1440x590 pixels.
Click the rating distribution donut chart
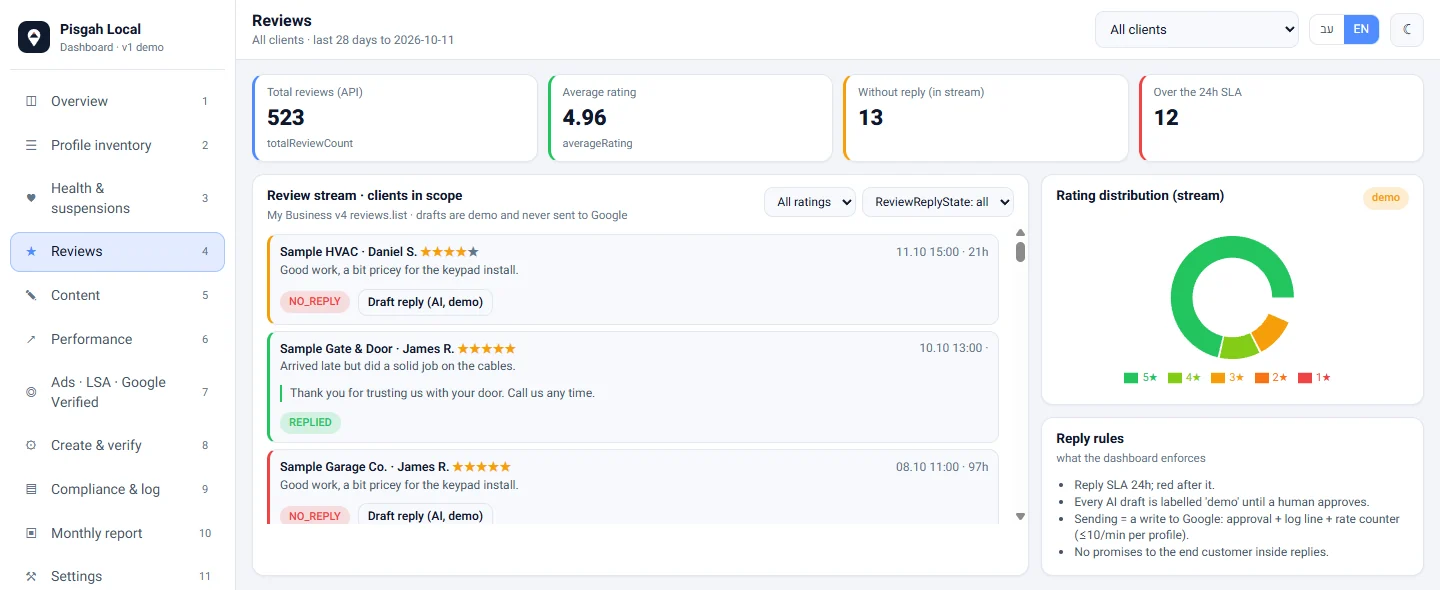tap(1232, 297)
